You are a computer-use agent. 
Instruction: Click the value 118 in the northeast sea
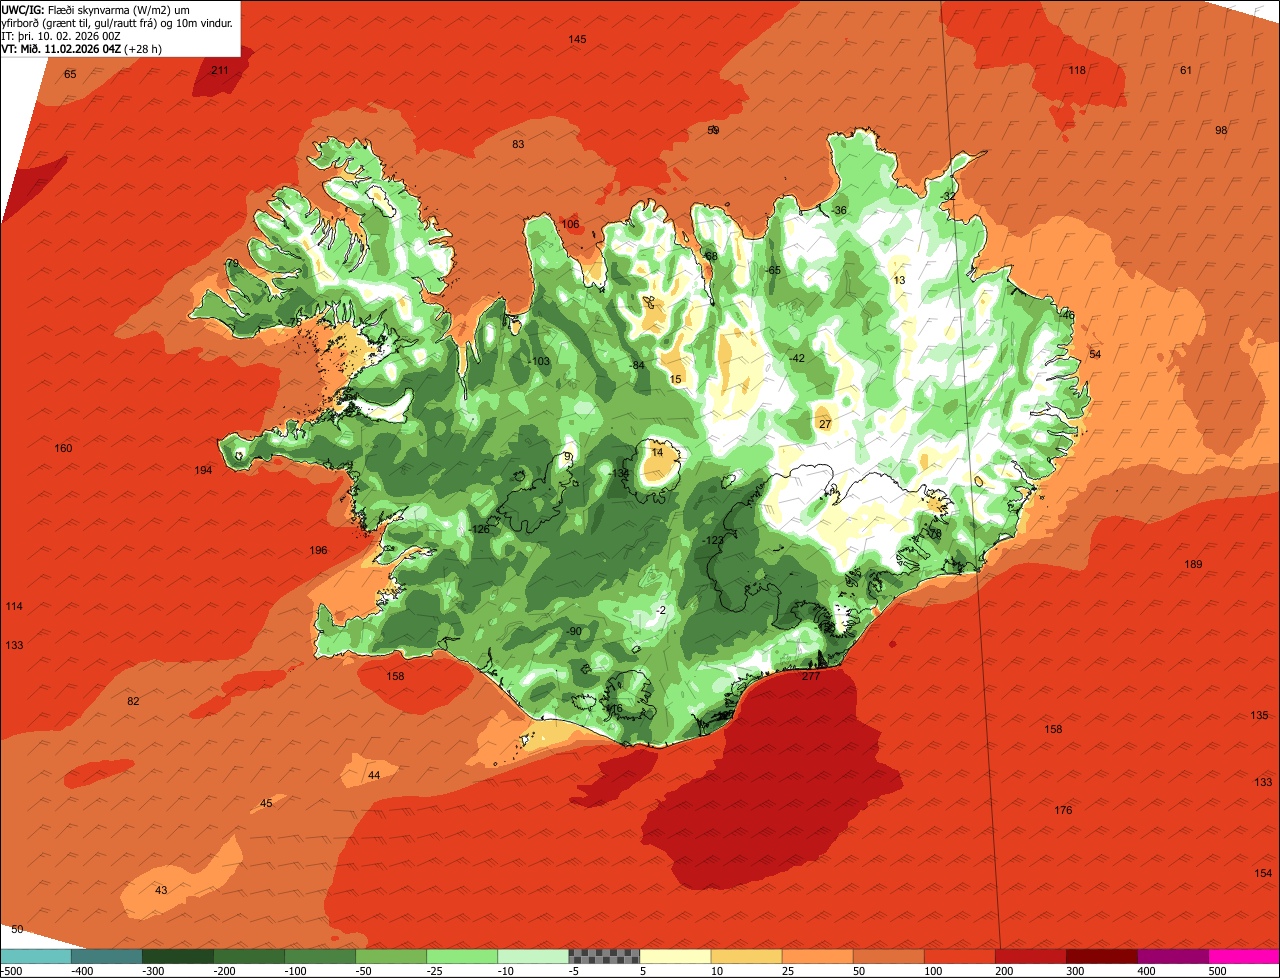pos(1077,70)
